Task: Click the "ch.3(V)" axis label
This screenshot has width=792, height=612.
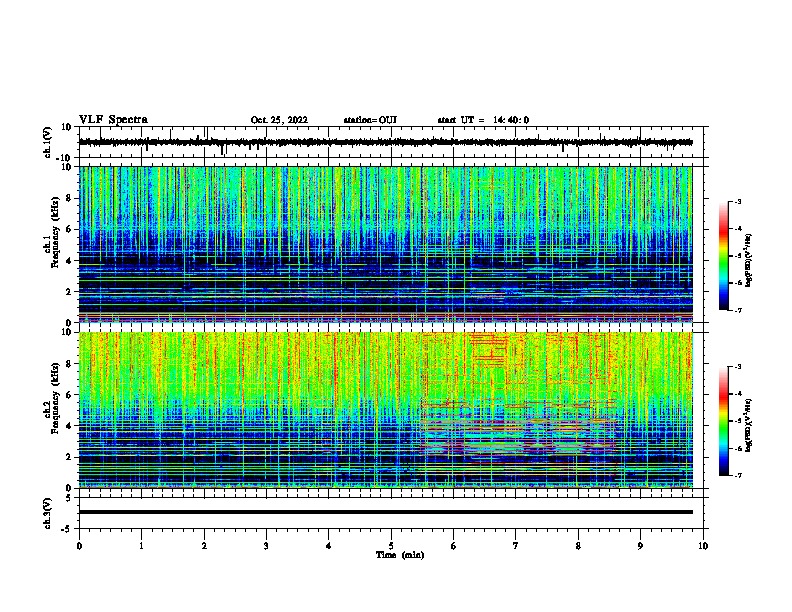Action: 48,513
